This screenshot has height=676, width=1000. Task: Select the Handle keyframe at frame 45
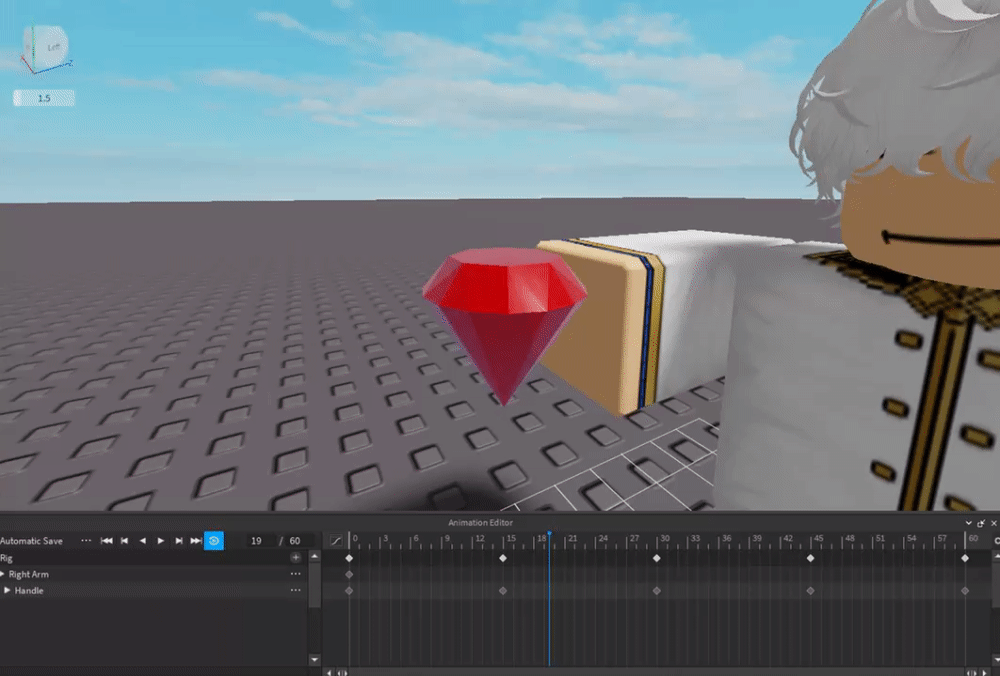tap(810, 591)
